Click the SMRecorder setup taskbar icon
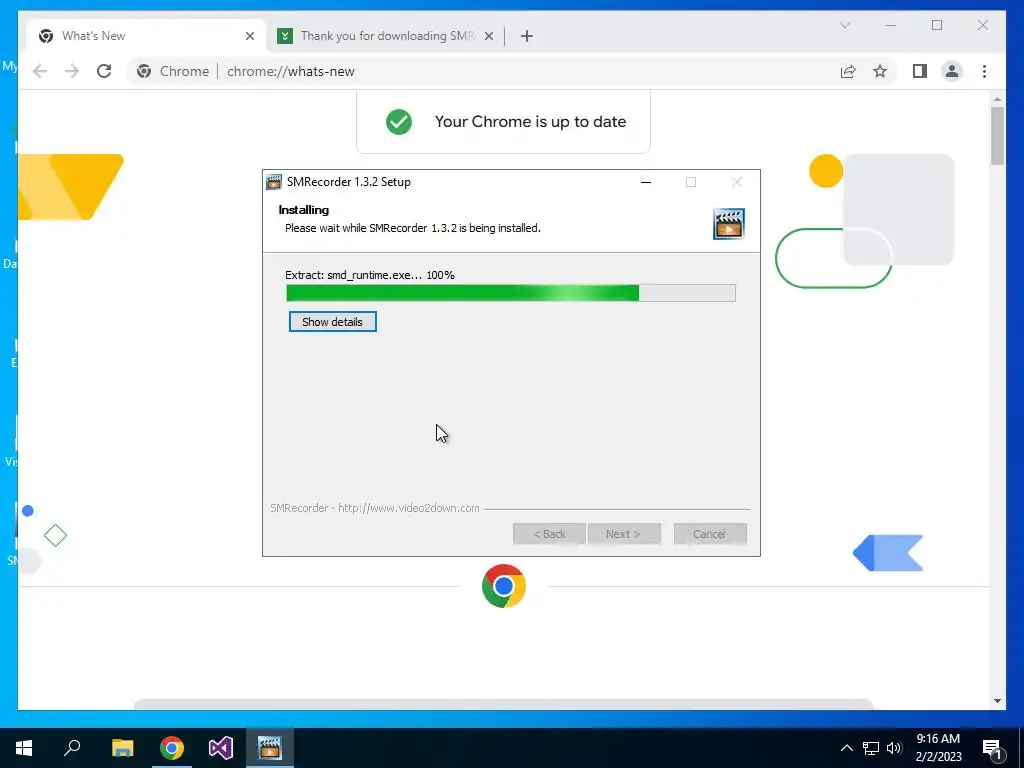Screen dimensions: 1024x768 [270, 748]
